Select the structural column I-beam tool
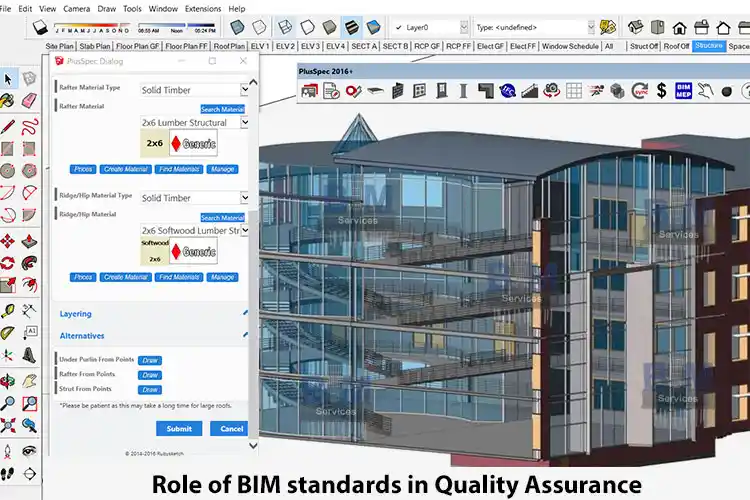 [x=463, y=90]
